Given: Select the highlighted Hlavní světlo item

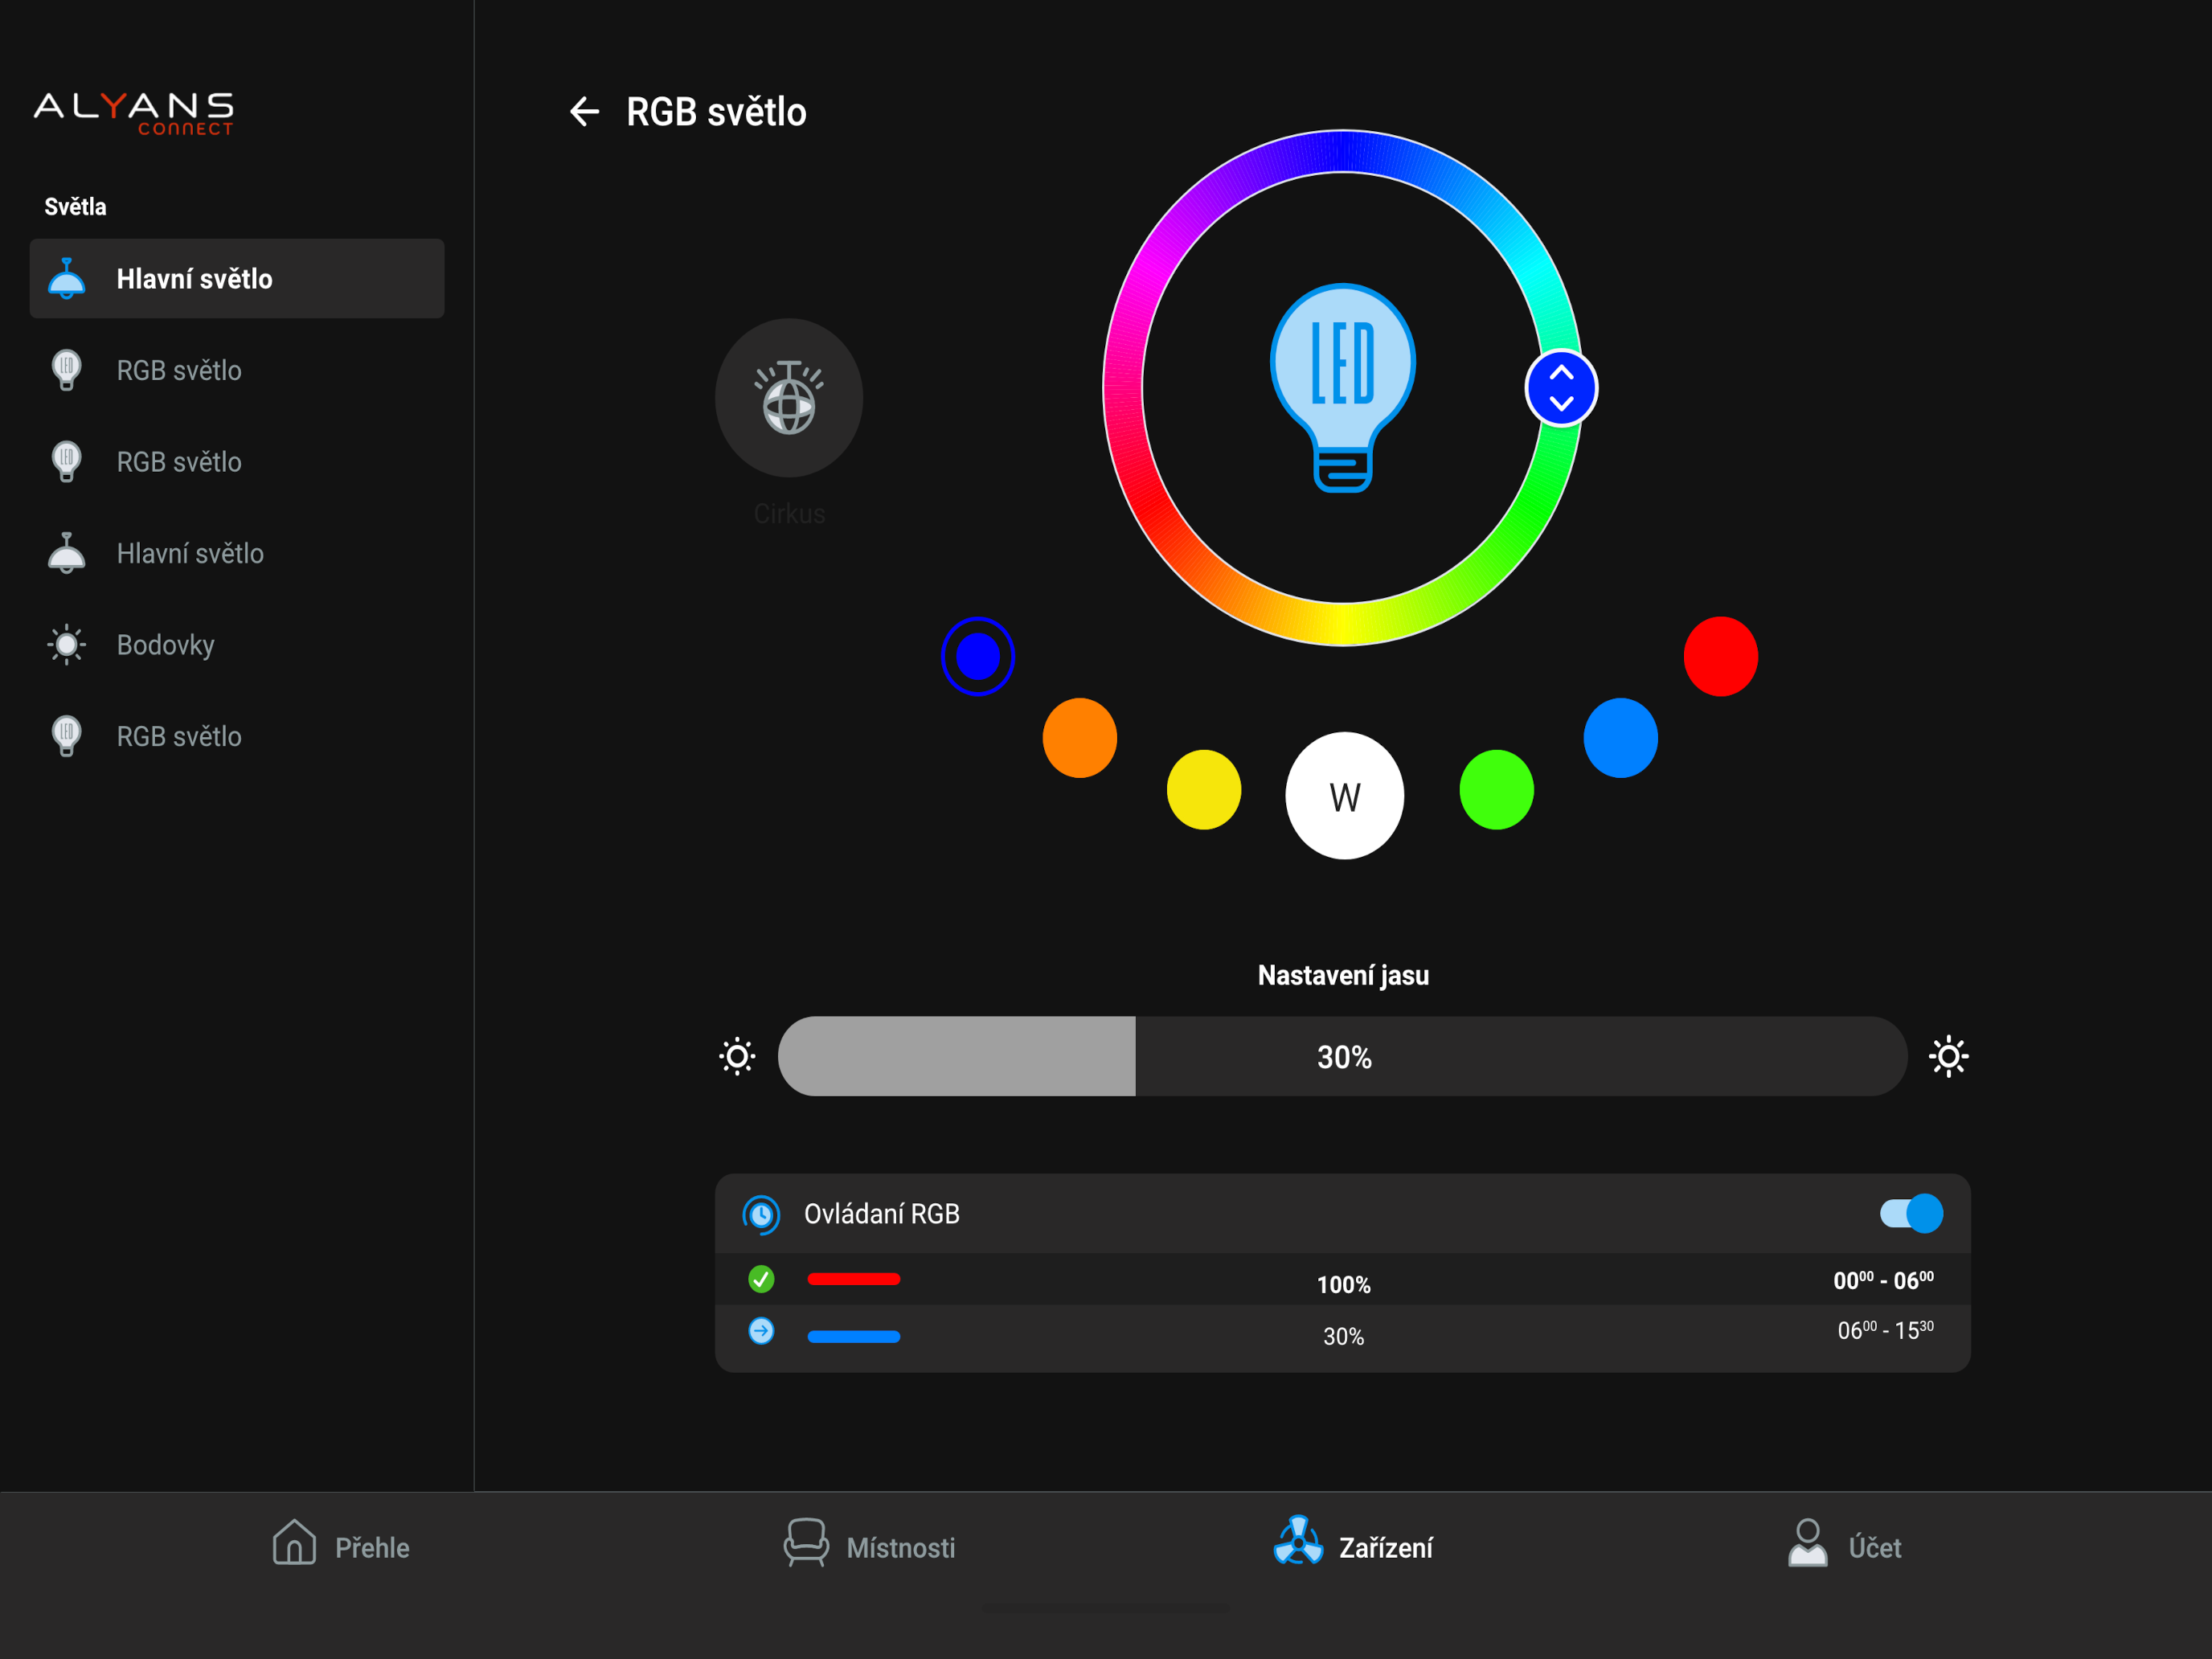Looking at the screenshot, I should pyautogui.click(x=237, y=279).
